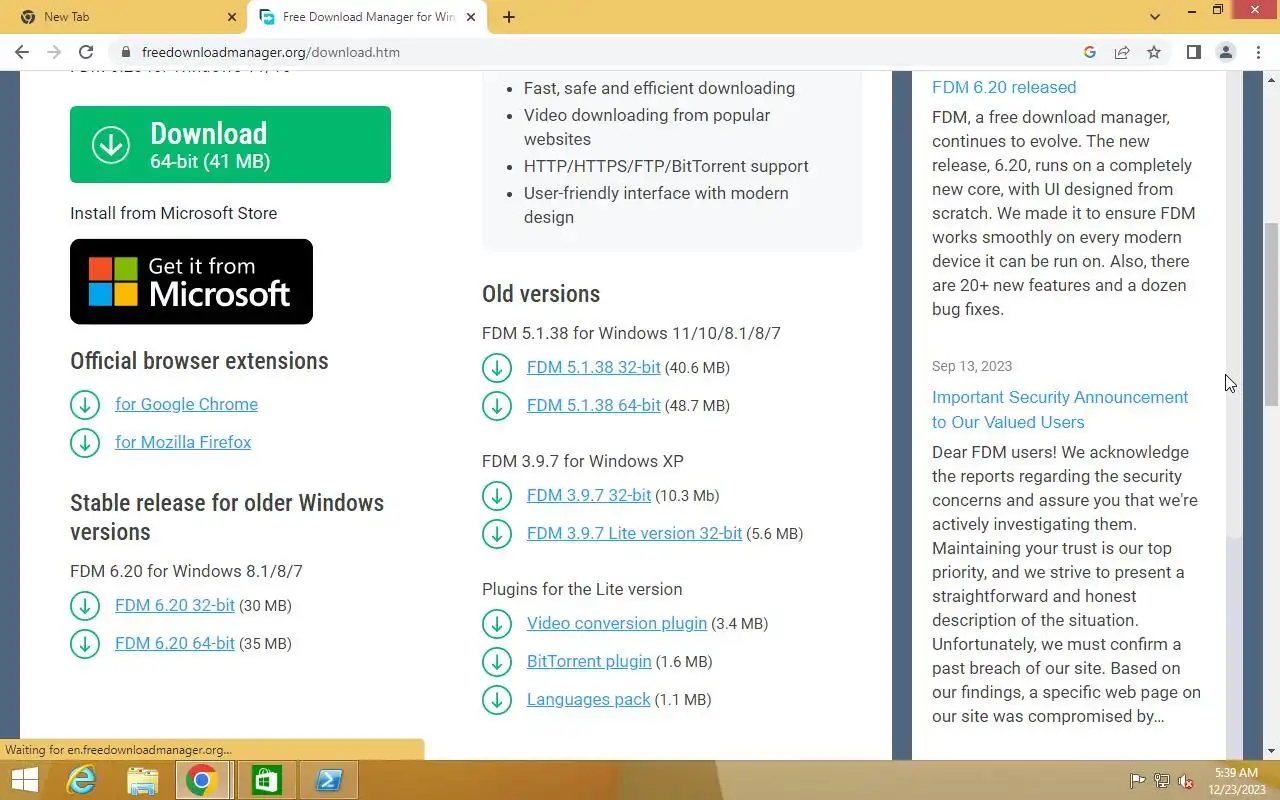Open the Google Chrome extension link

[186, 404]
